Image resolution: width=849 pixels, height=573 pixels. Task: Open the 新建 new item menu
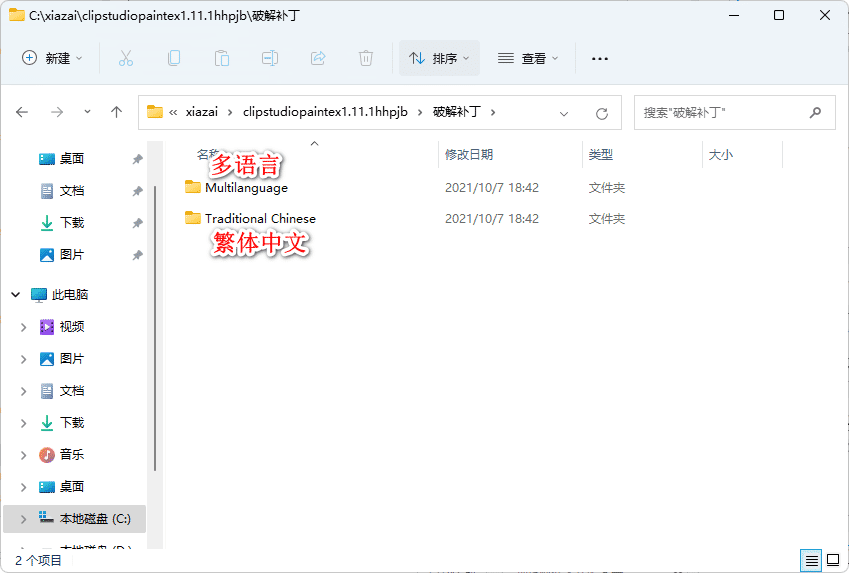click(53, 58)
